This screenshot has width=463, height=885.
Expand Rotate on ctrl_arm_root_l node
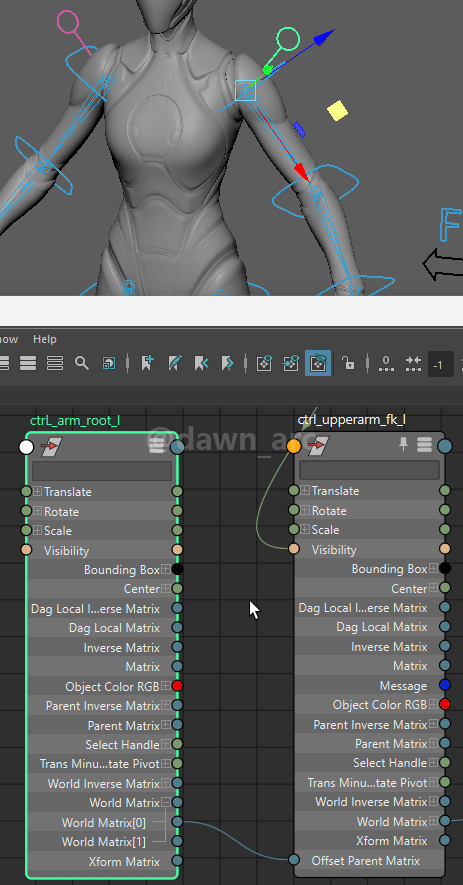(37, 511)
